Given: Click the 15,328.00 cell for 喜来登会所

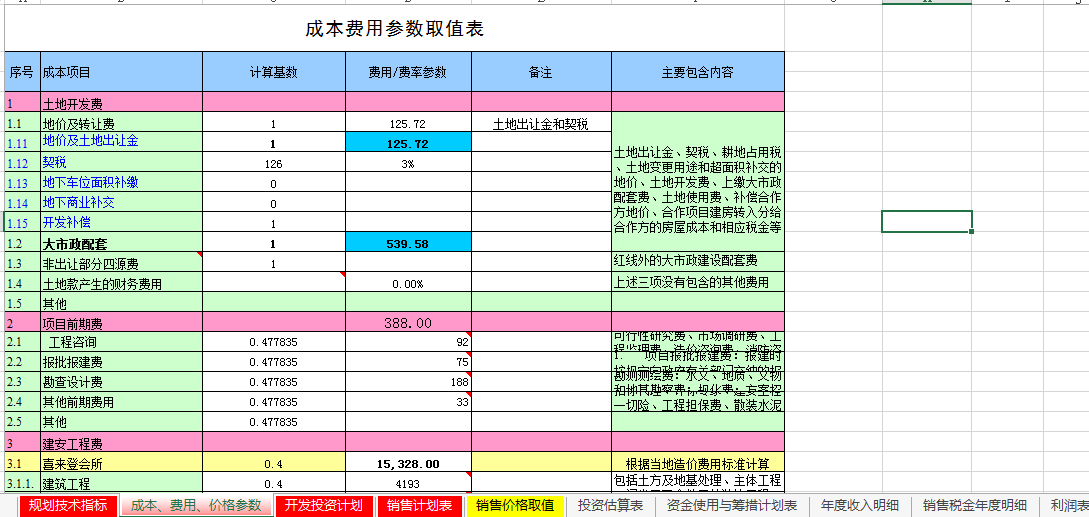Looking at the screenshot, I should [x=408, y=463].
